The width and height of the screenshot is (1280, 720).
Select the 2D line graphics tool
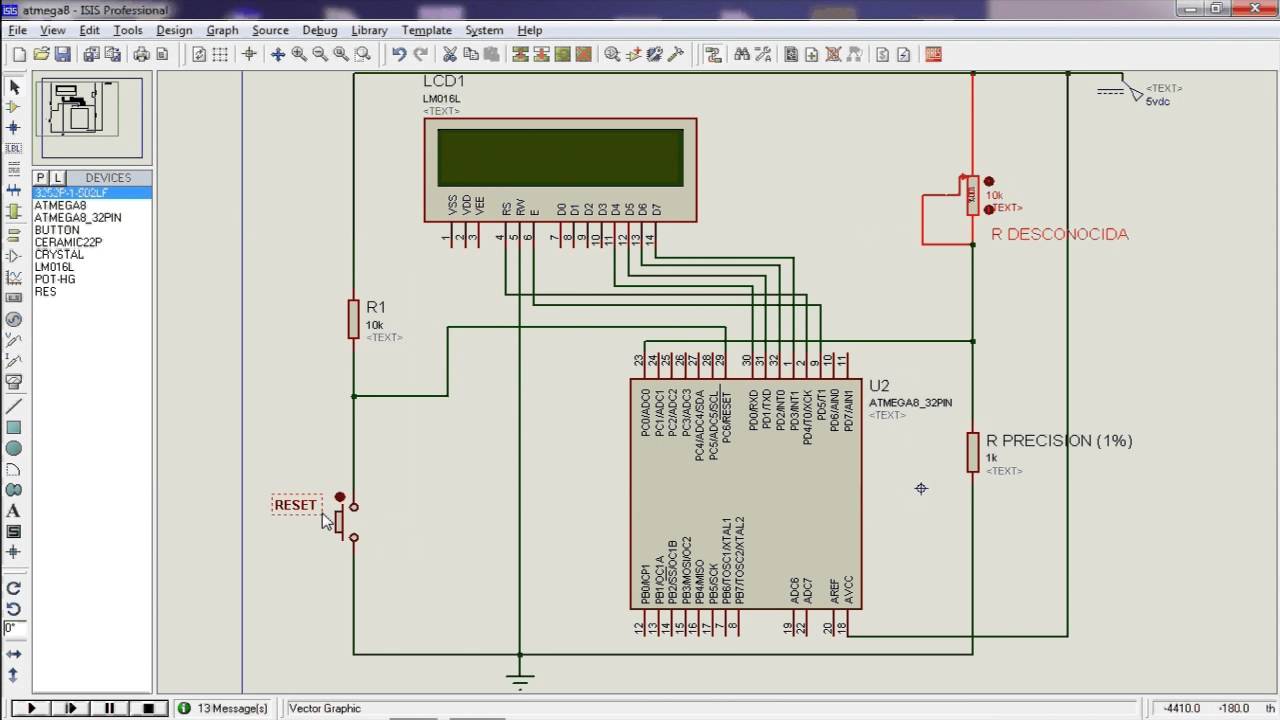pos(14,406)
